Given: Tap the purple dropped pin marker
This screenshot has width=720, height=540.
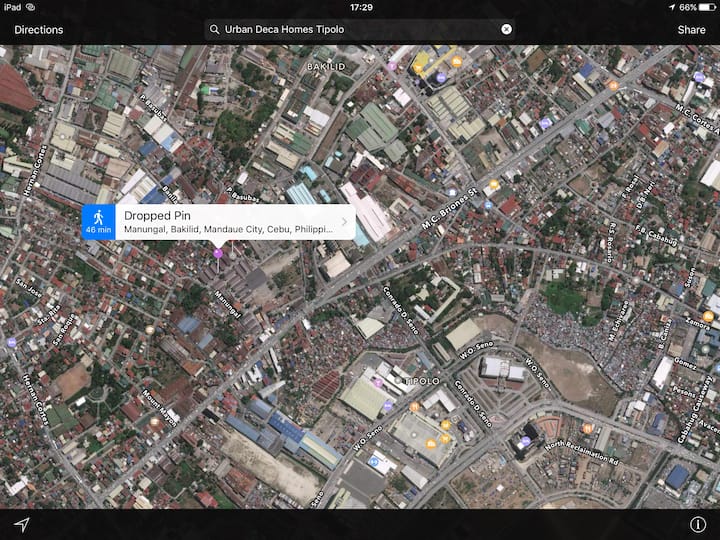Looking at the screenshot, I should (218, 254).
